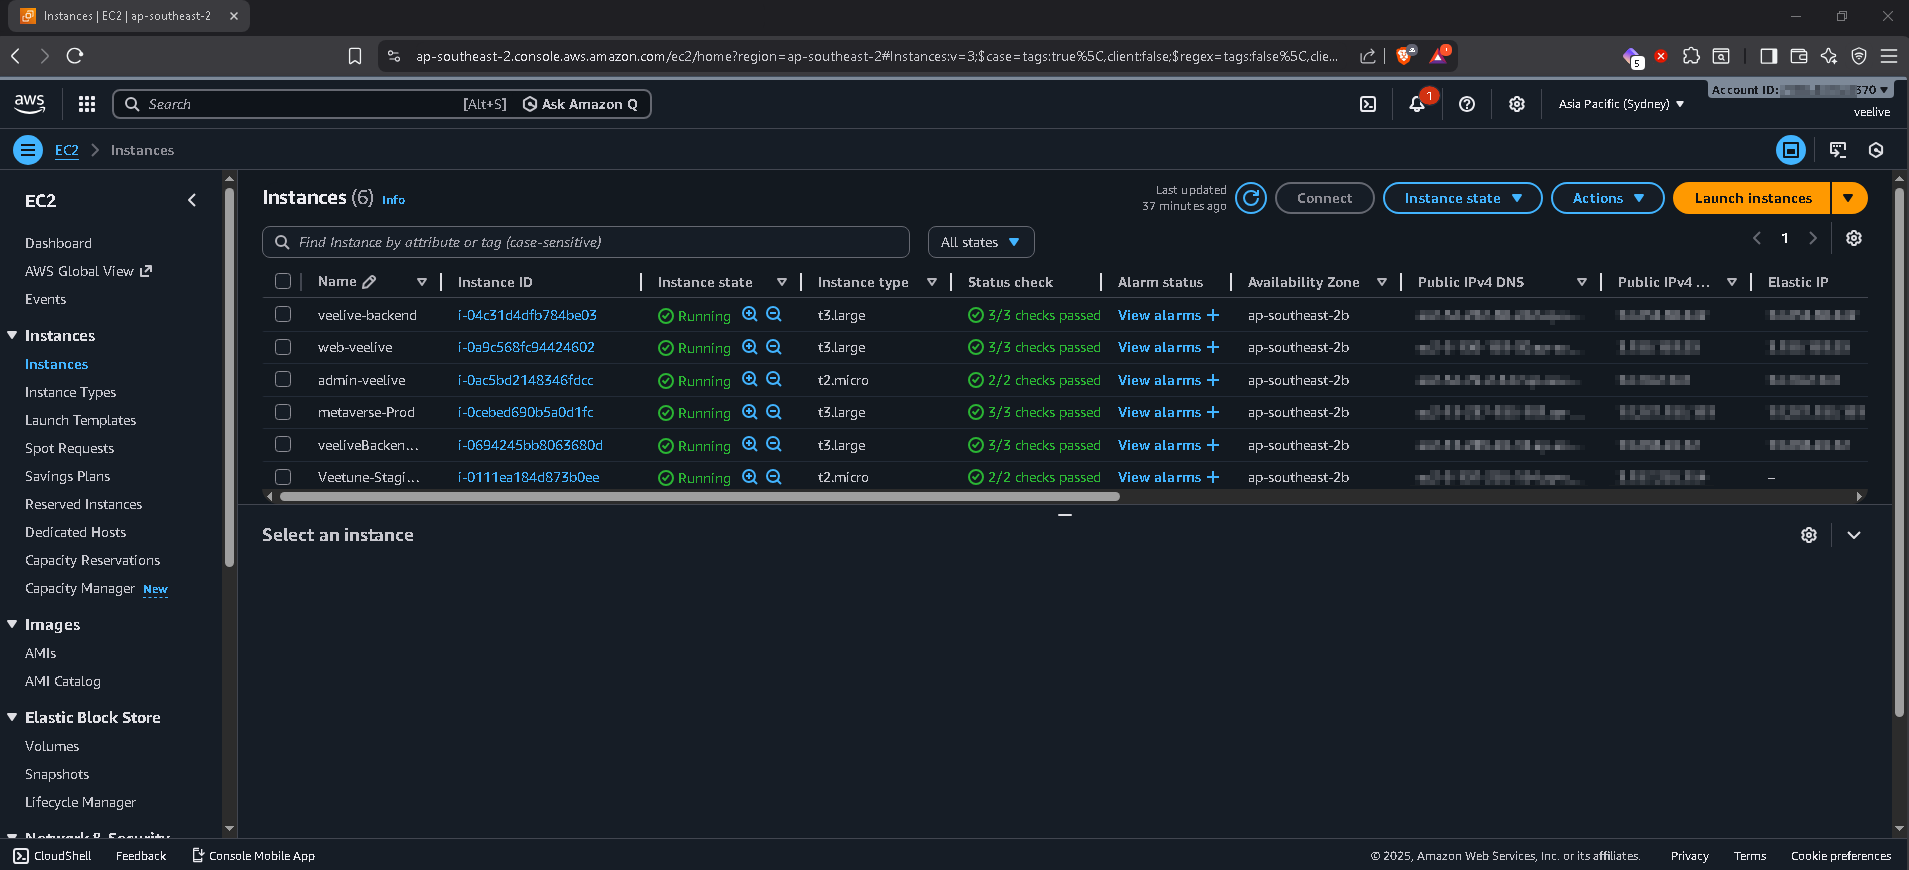Collapse the Images sidebar section
Image resolution: width=1909 pixels, height=870 pixels.
tap(12, 624)
